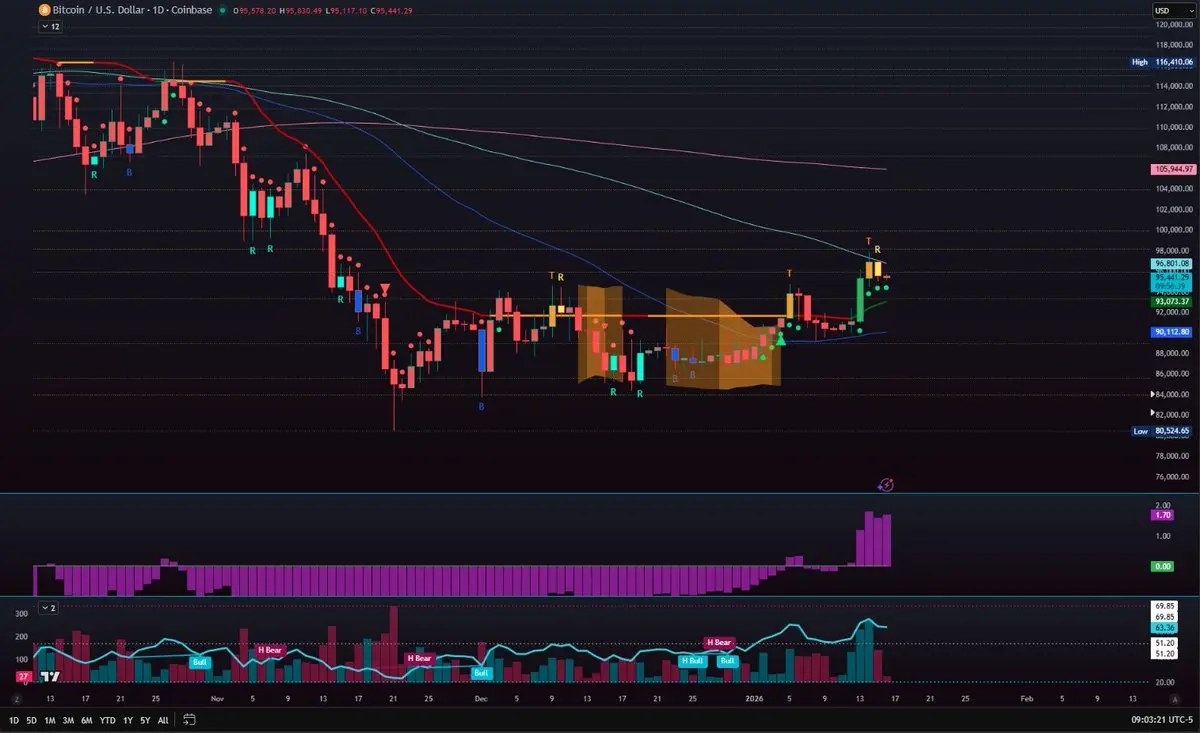1200x733 pixels.
Task: Click the Low 80,524.65 price label
Action: pyautogui.click(x=1160, y=431)
